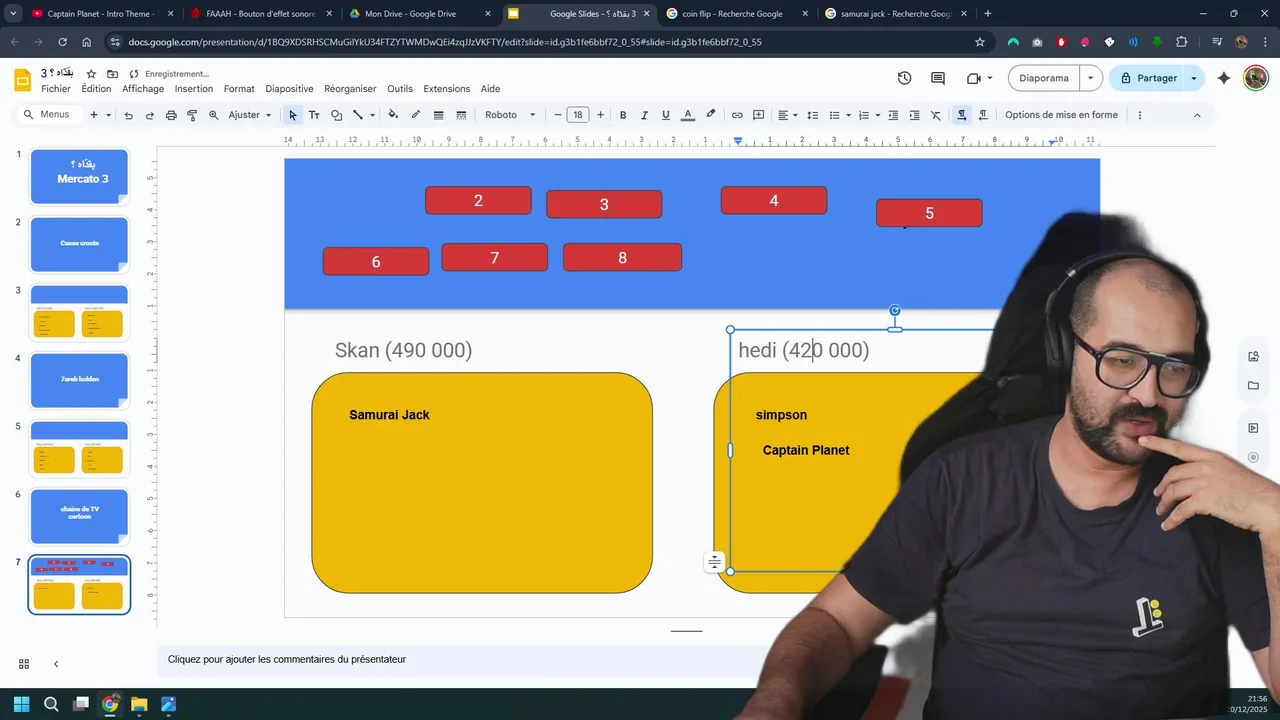Viewport: 1280px width, 720px height.
Task: Open the fill color bucket
Action: pos(393,115)
